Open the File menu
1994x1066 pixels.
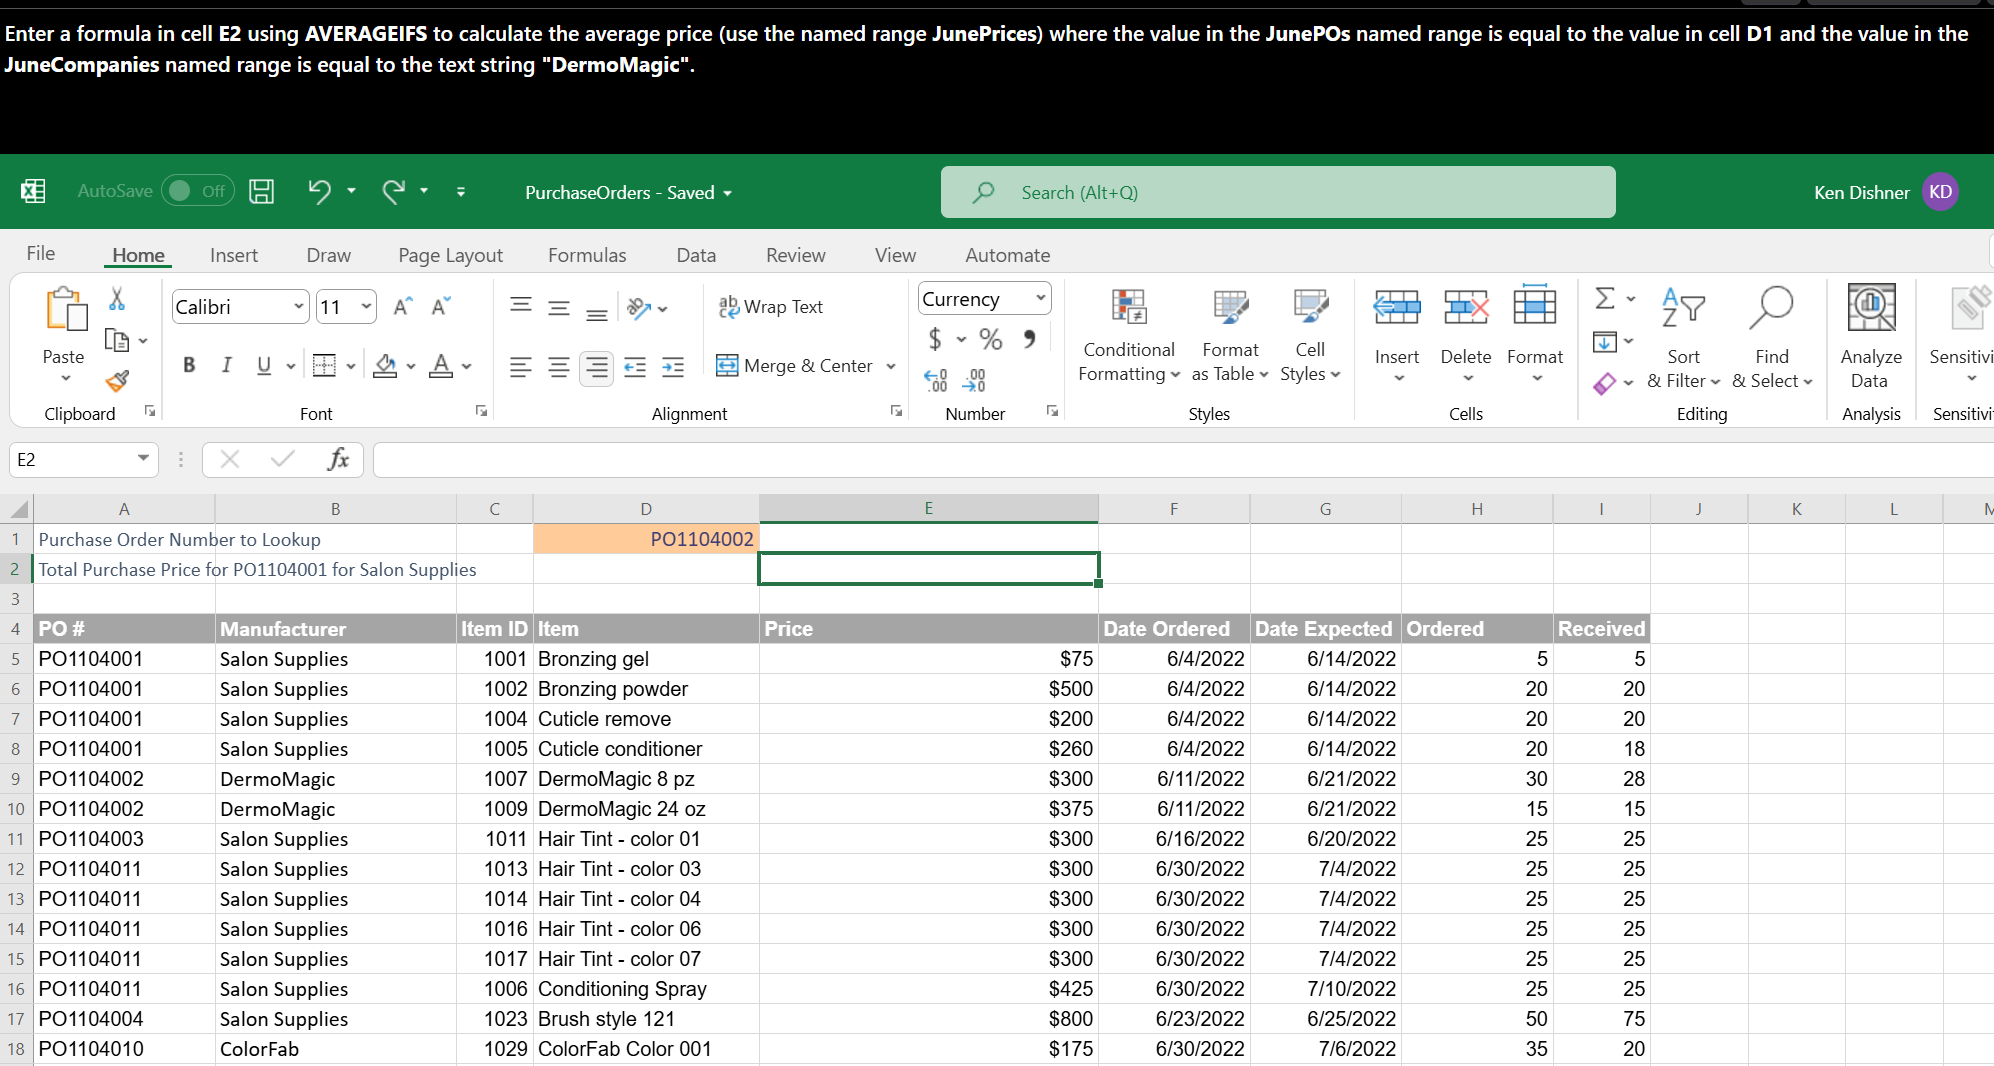pyautogui.click(x=41, y=254)
